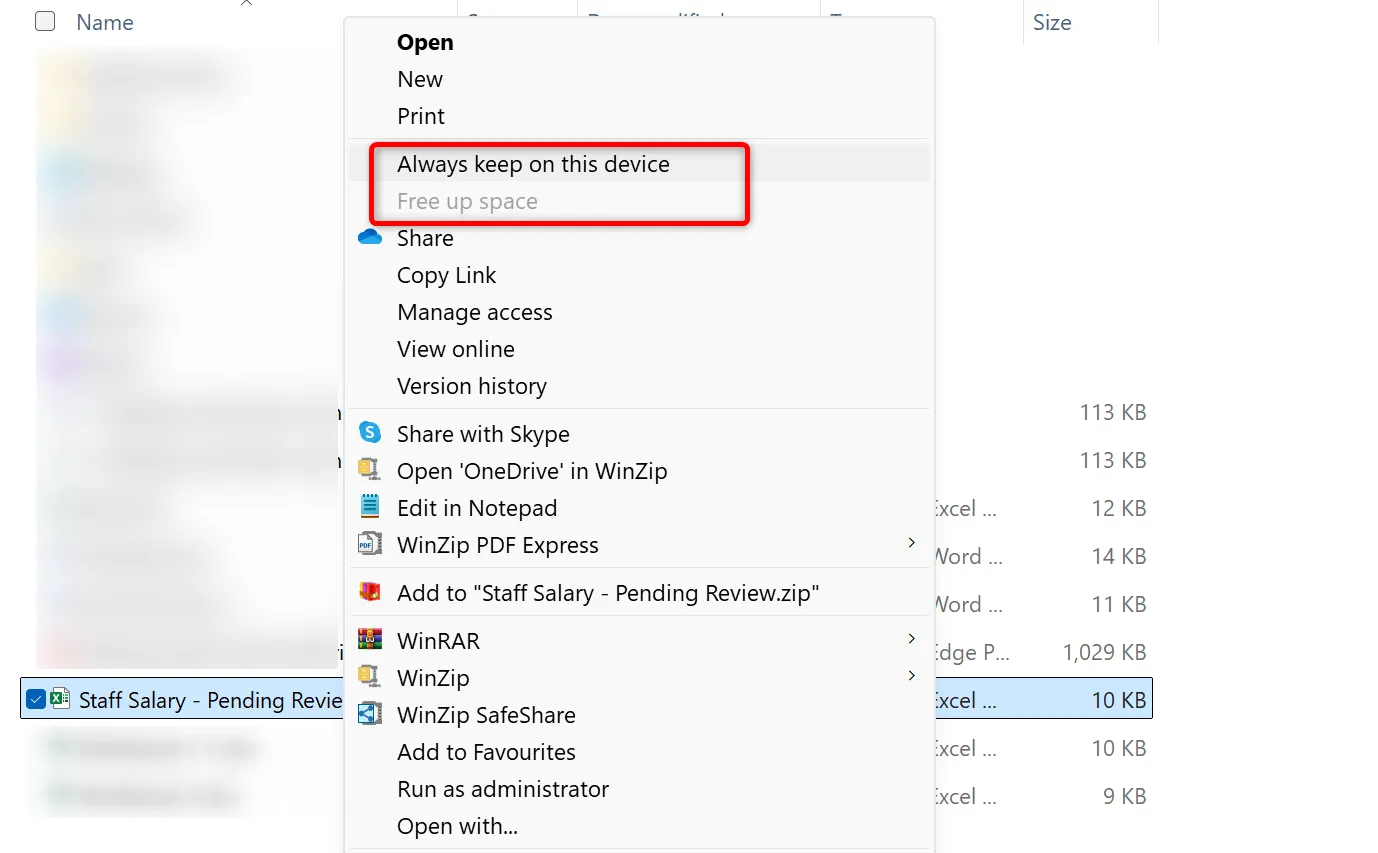The width and height of the screenshot is (1378, 853).
Task: Toggle the Name column header checkbox
Action: click(x=44, y=21)
